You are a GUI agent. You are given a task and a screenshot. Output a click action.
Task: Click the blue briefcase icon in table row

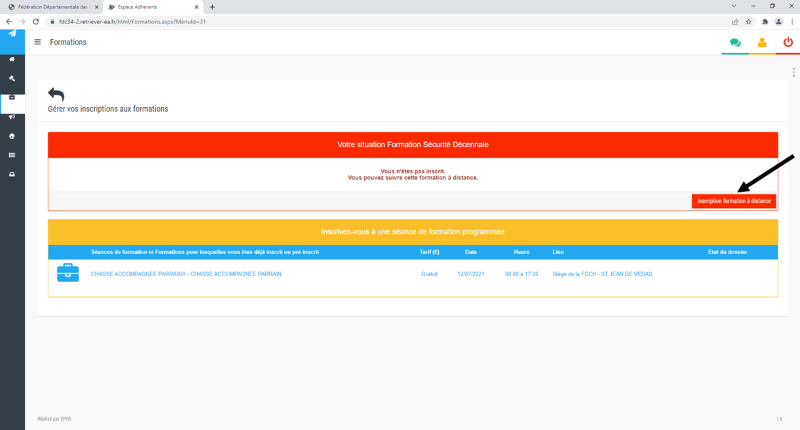[x=67, y=273]
